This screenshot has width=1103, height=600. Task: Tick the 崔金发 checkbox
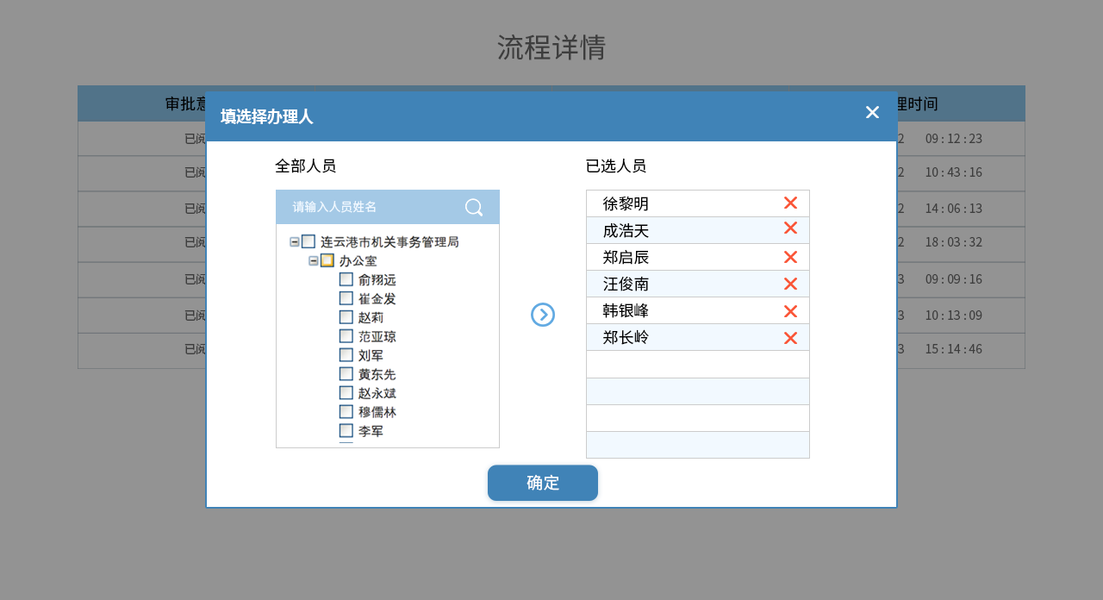(346, 298)
